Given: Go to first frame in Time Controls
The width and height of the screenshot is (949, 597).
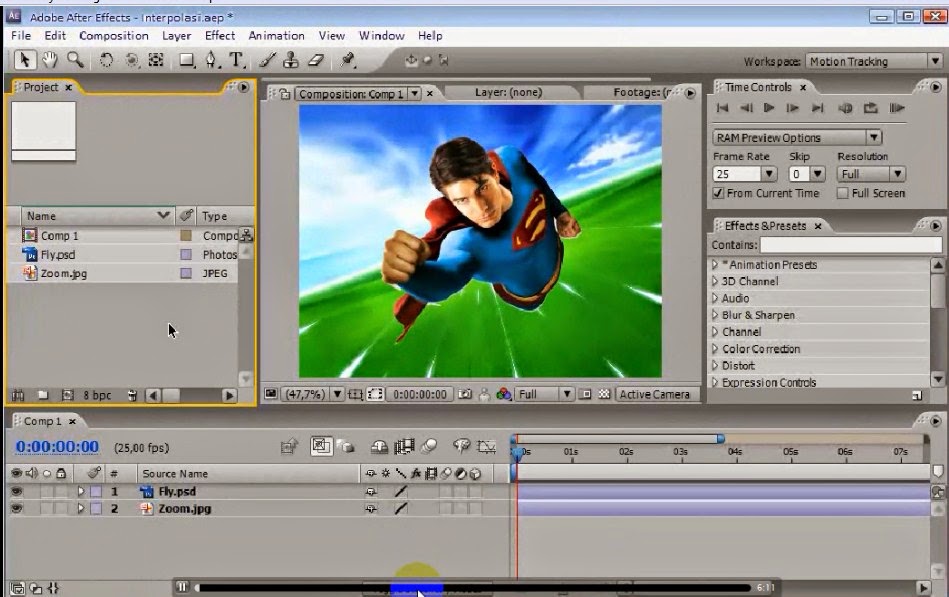Looking at the screenshot, I should pos(722,108).
